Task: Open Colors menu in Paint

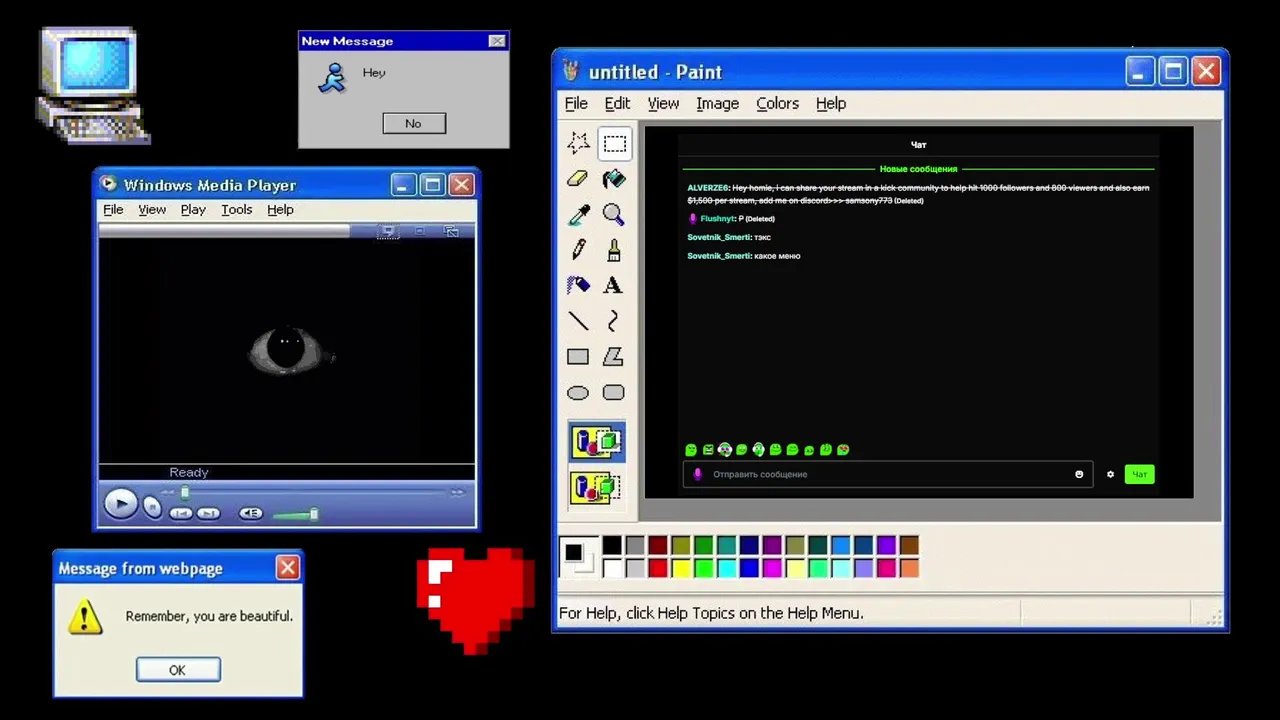Action: pos(777,103)
